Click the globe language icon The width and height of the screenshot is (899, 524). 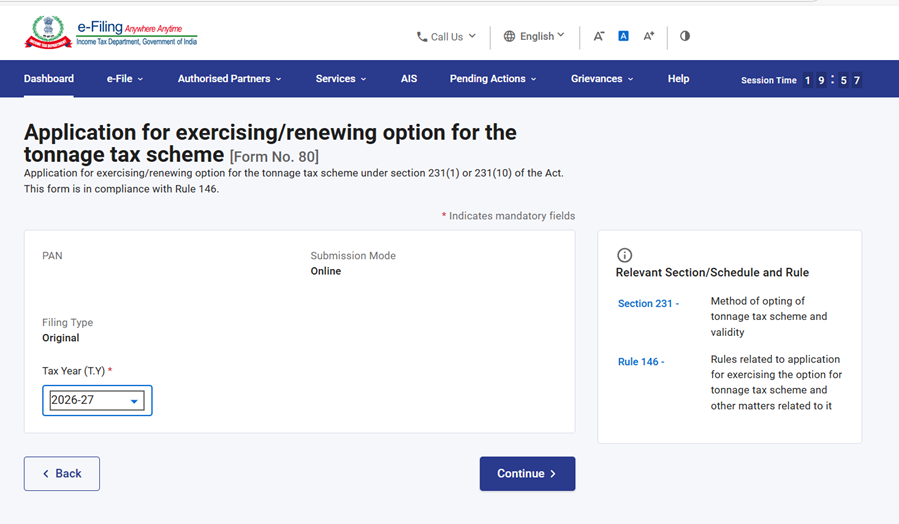[509, 36]
